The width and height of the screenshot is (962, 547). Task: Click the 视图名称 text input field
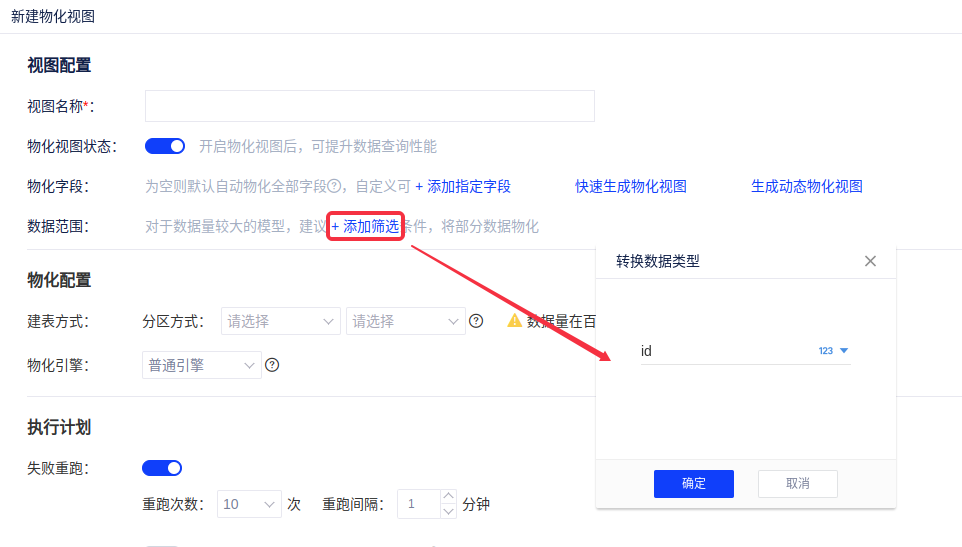coord(369,106)
